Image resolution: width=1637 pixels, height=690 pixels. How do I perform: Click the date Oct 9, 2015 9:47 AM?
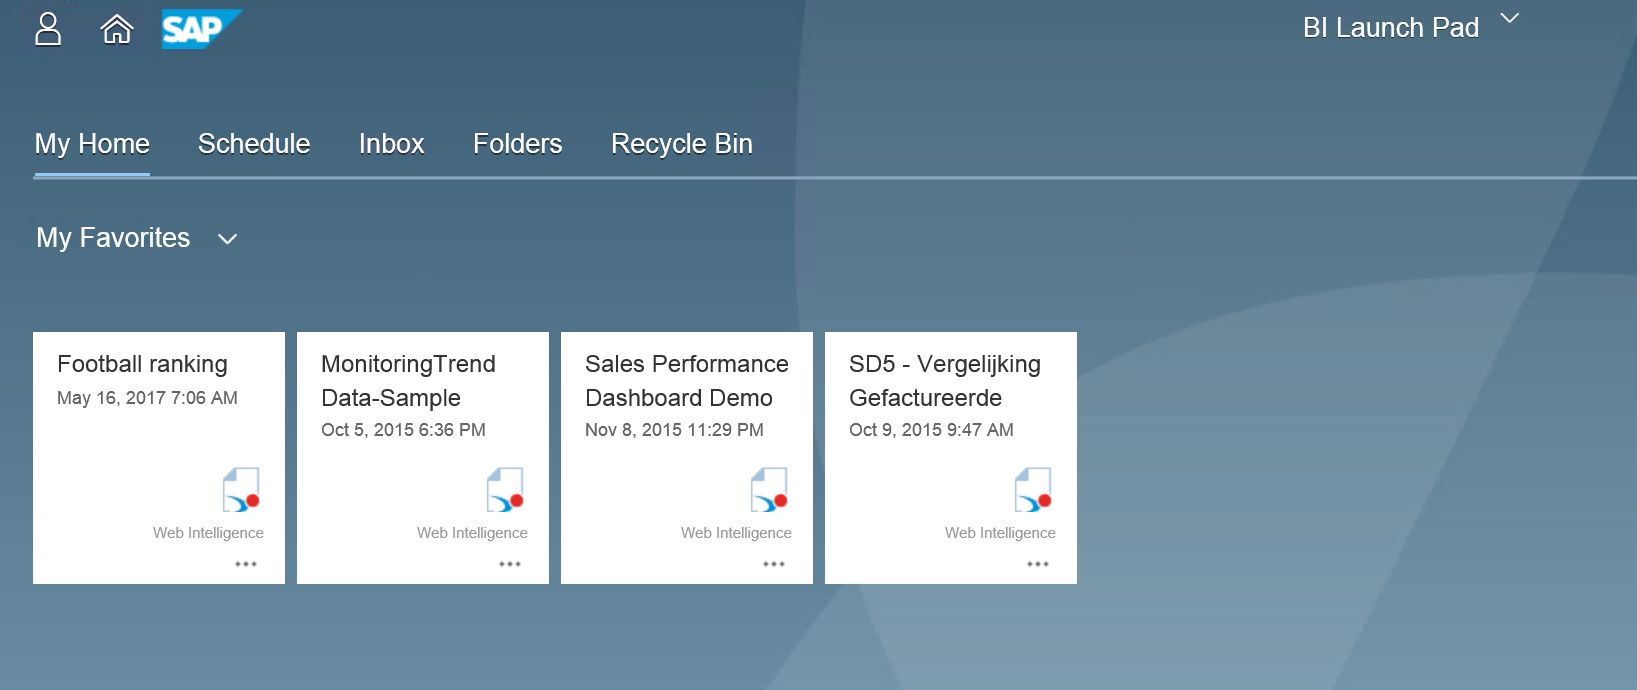point(931,430)
